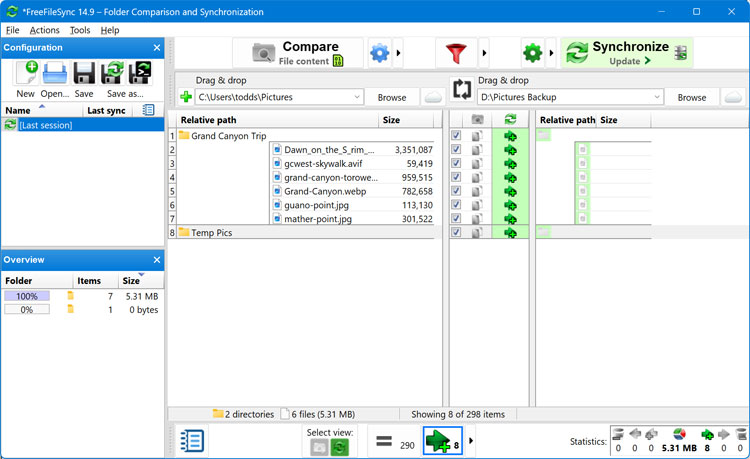Select Temp Pics folder row
Screen dimensions: 750x459
pyautogui.click(x=304, y=232)
